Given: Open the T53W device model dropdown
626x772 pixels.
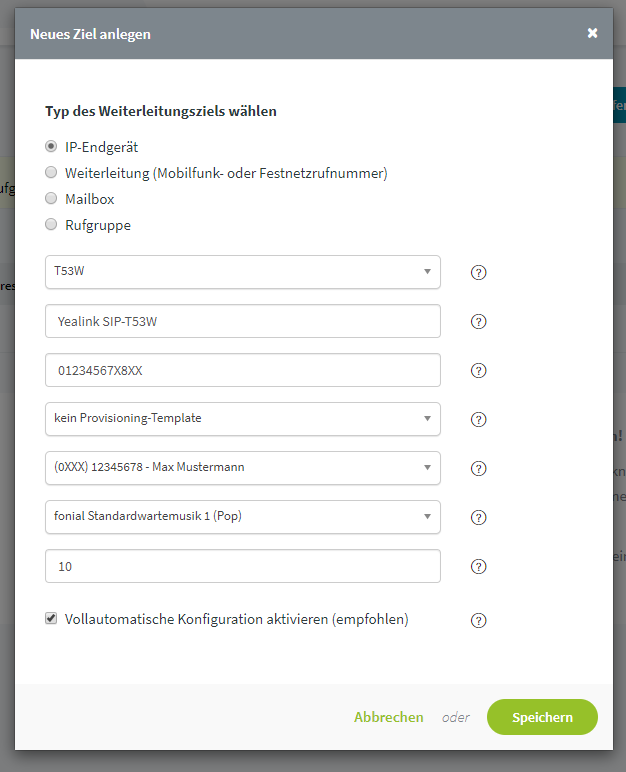Looking at the screenshot, I should [243, 272].
